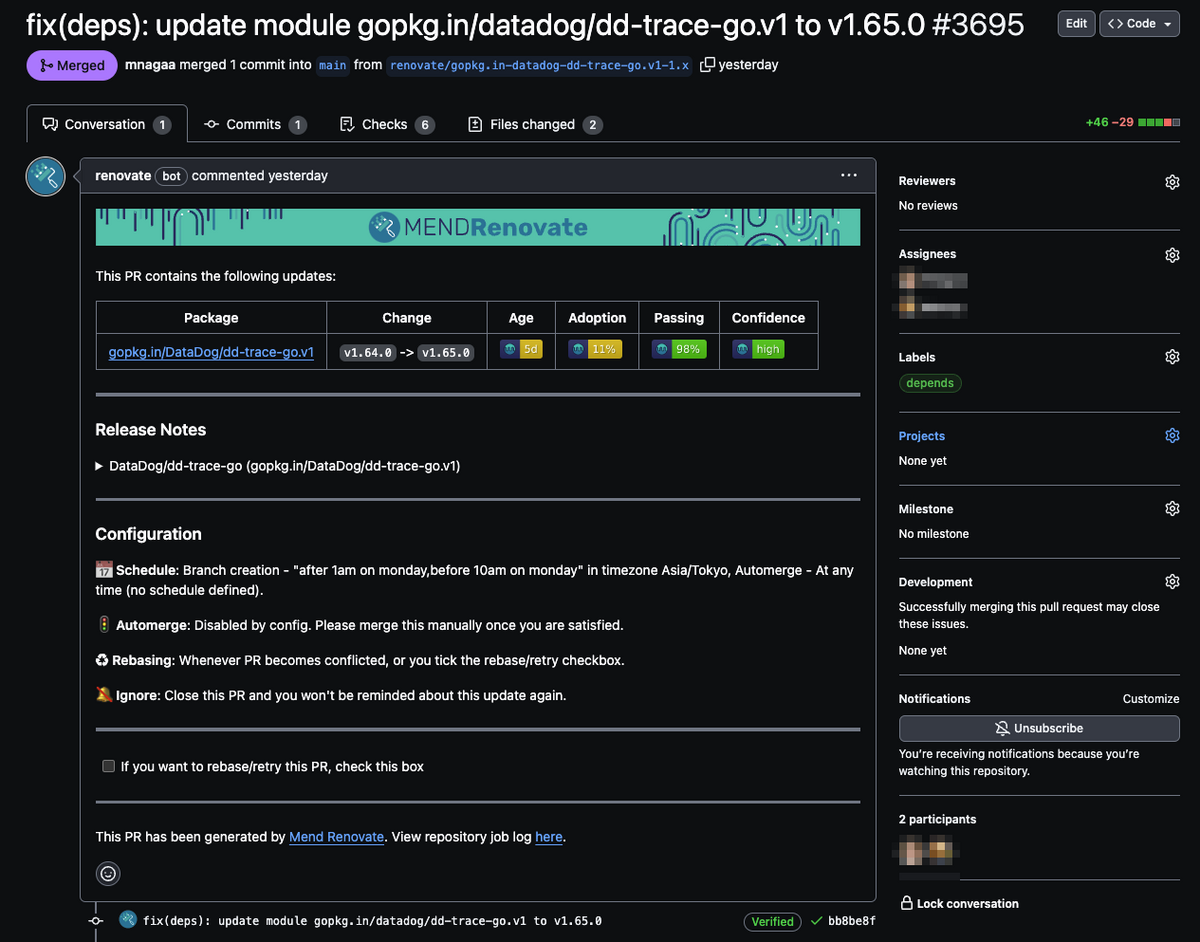Open the commit message fix(deps) link

372,921
